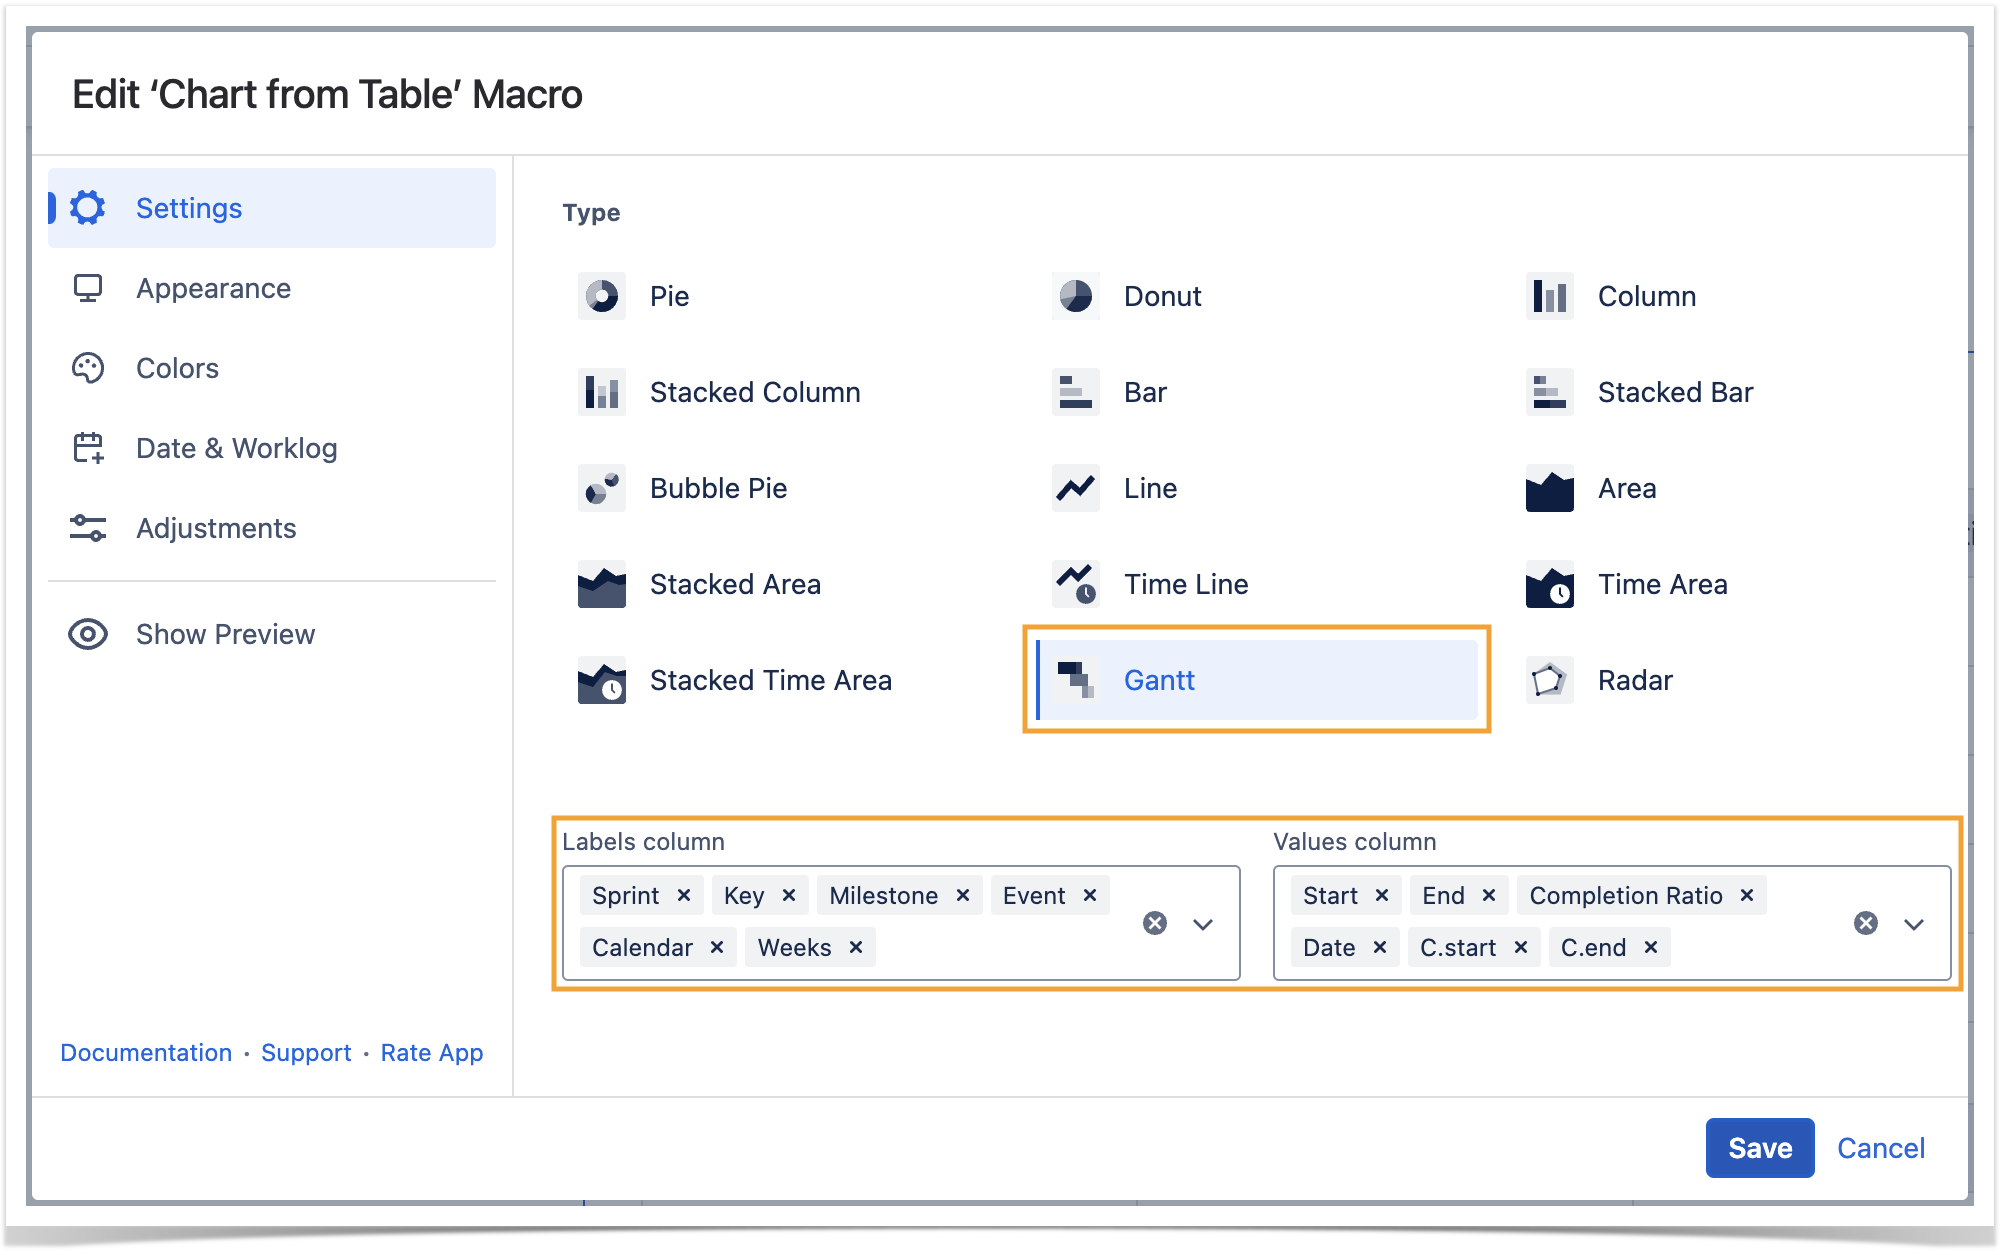
Task: Open the Documentation link
Action: point(146,1052)
